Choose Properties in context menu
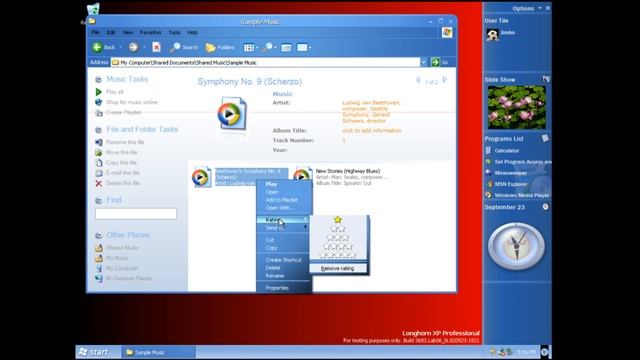The height and width of the screenshot is (360, 640). [277, 288]
